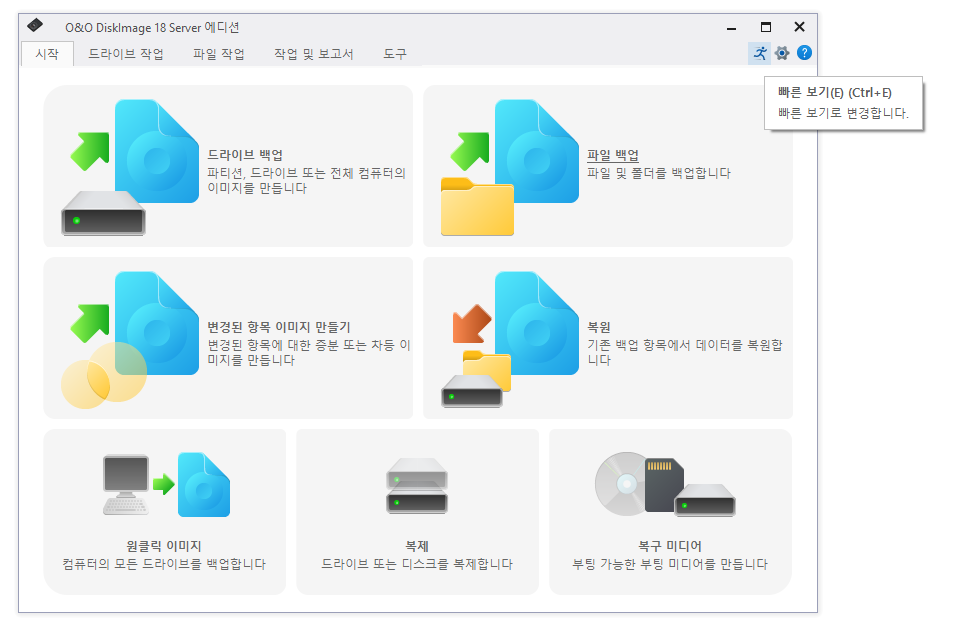Open the 작업 및 보고서 tab
The image size is (953, 642).
pos(314,54)
